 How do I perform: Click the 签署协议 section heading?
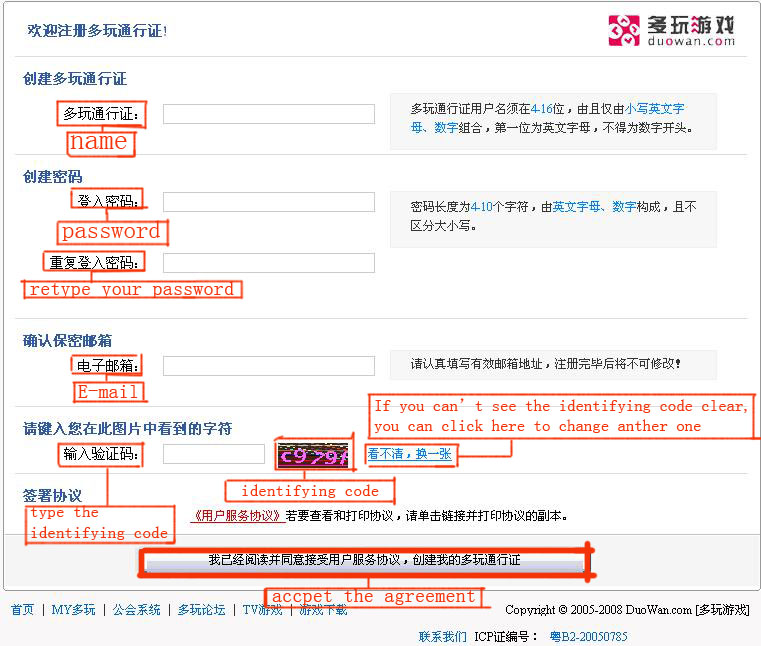[x=52, y=496]
